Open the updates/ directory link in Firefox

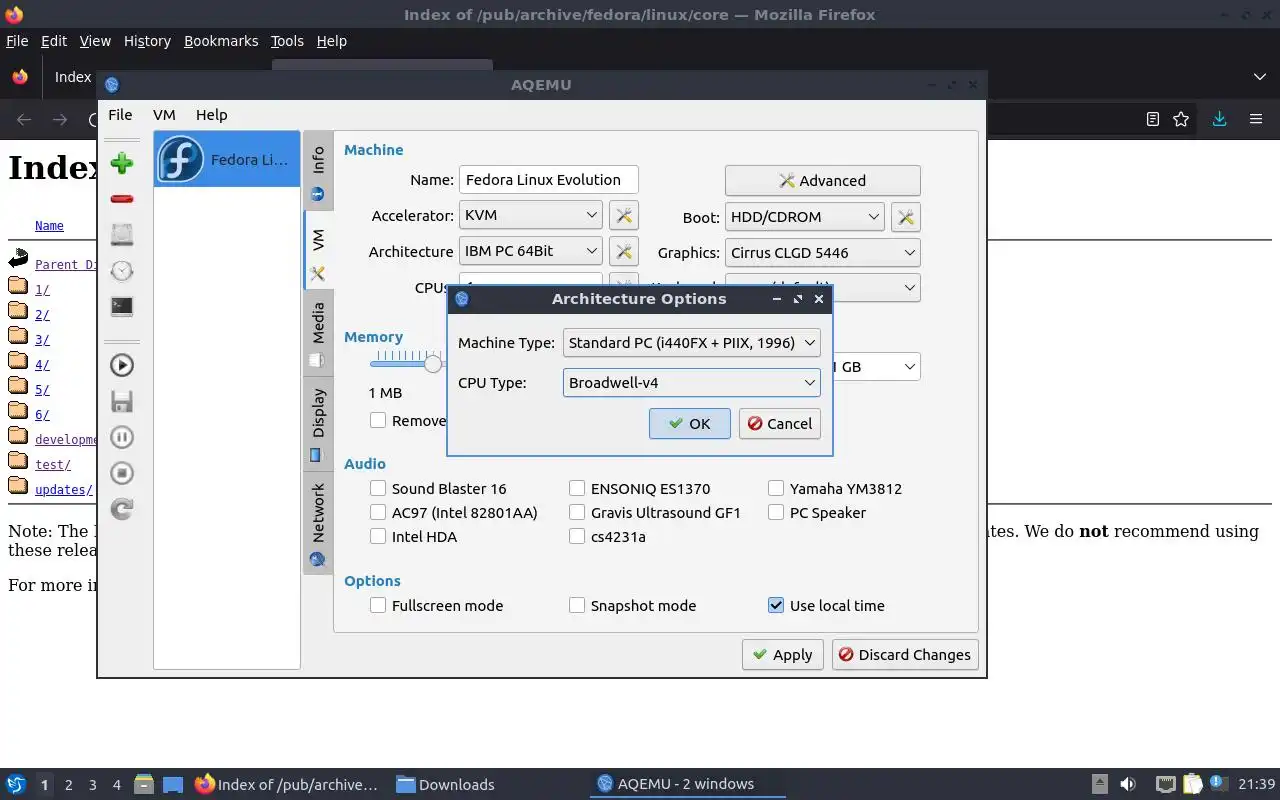point(63,490)
